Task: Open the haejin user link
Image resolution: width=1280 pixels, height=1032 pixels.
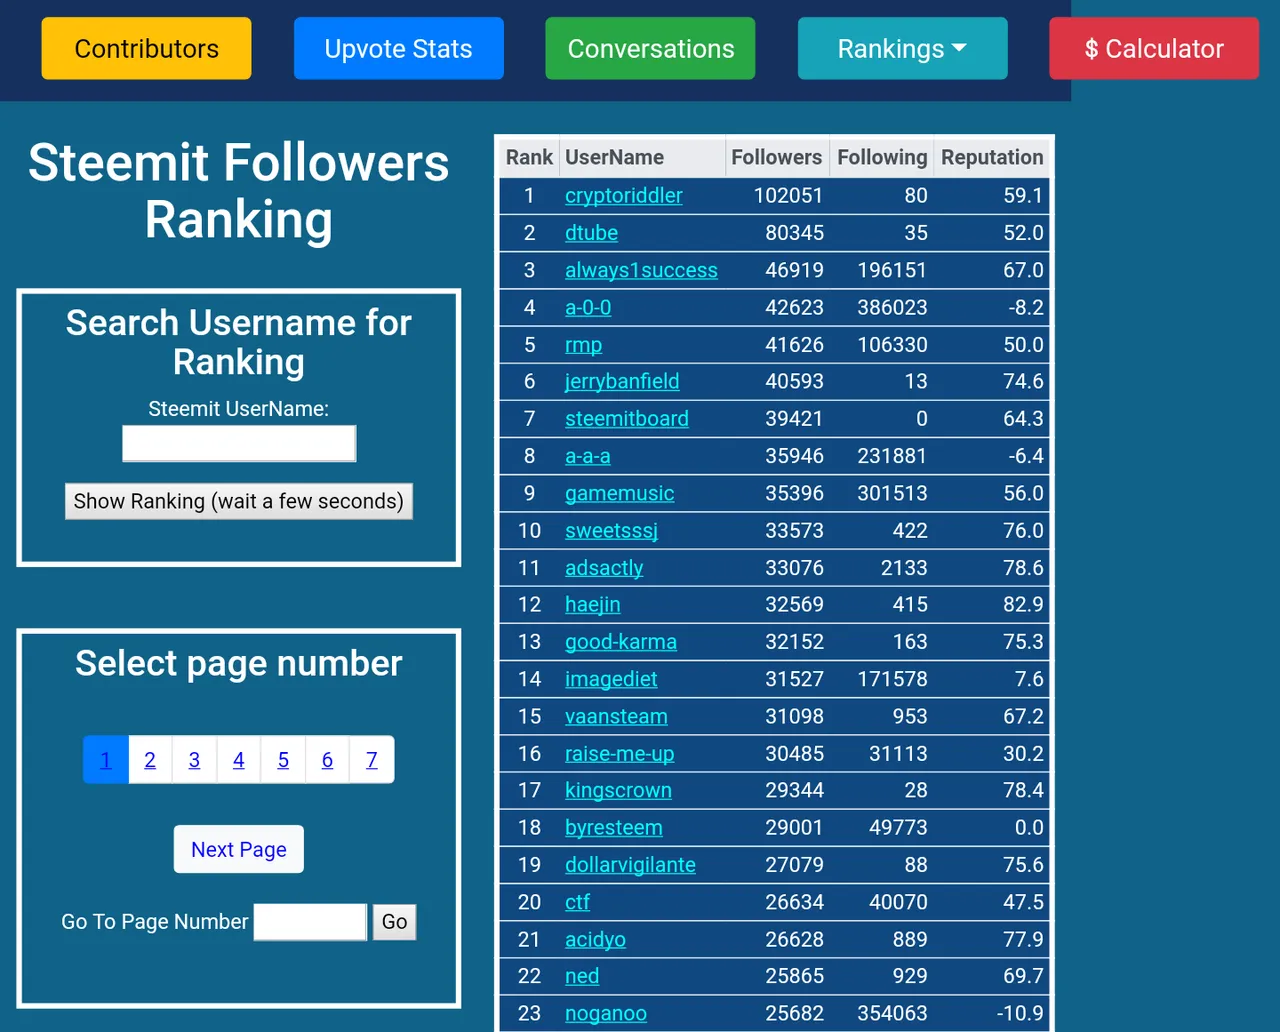Action: coord(592,605)
